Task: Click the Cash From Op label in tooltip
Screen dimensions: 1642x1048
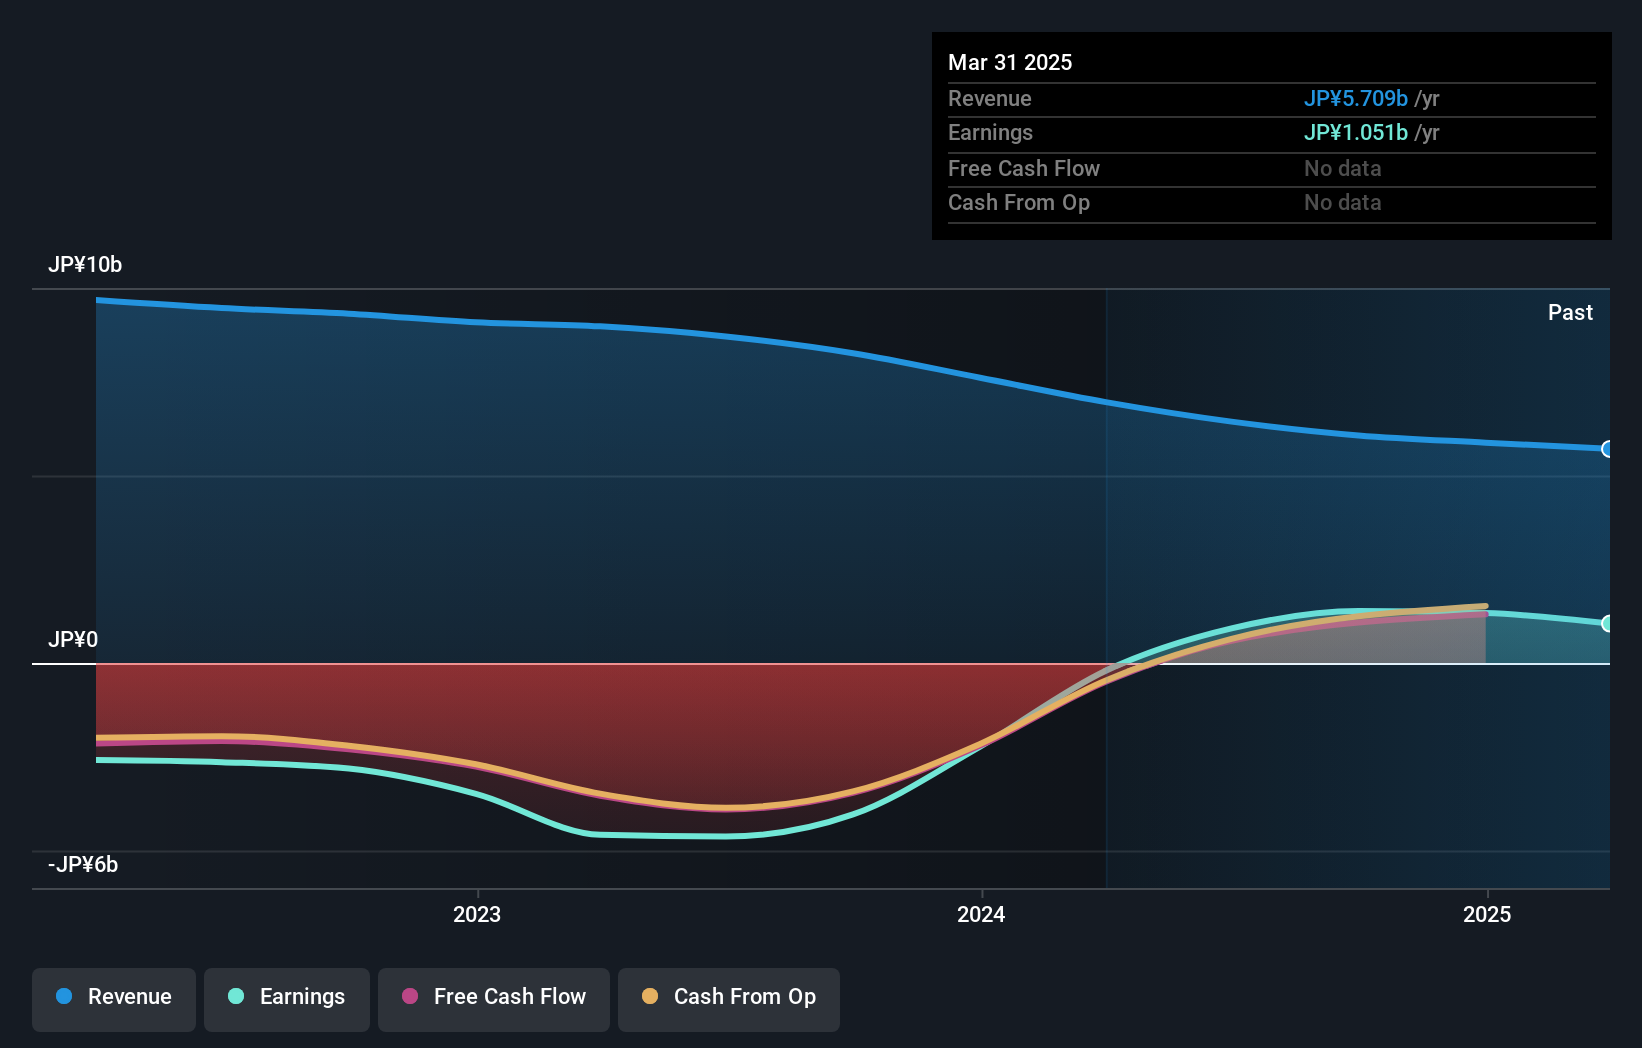Action: click(1019, 203)
